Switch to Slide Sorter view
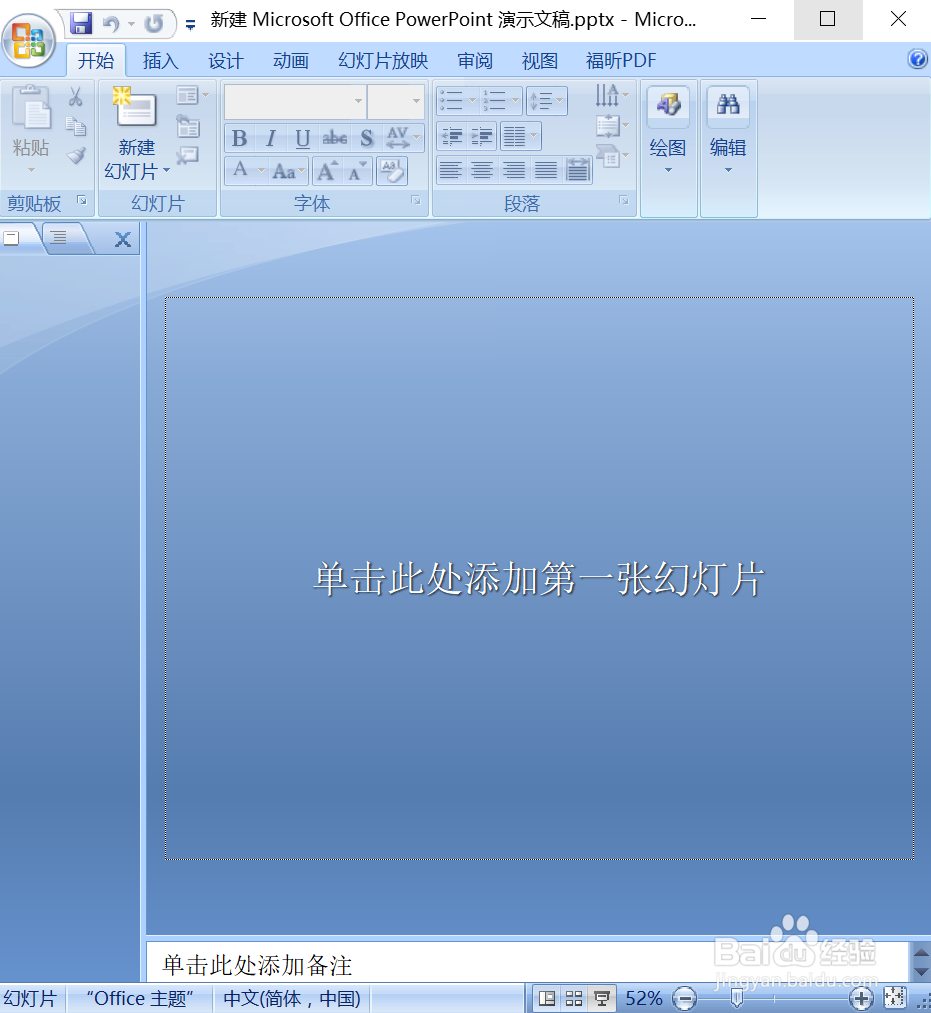 point(572,997)
